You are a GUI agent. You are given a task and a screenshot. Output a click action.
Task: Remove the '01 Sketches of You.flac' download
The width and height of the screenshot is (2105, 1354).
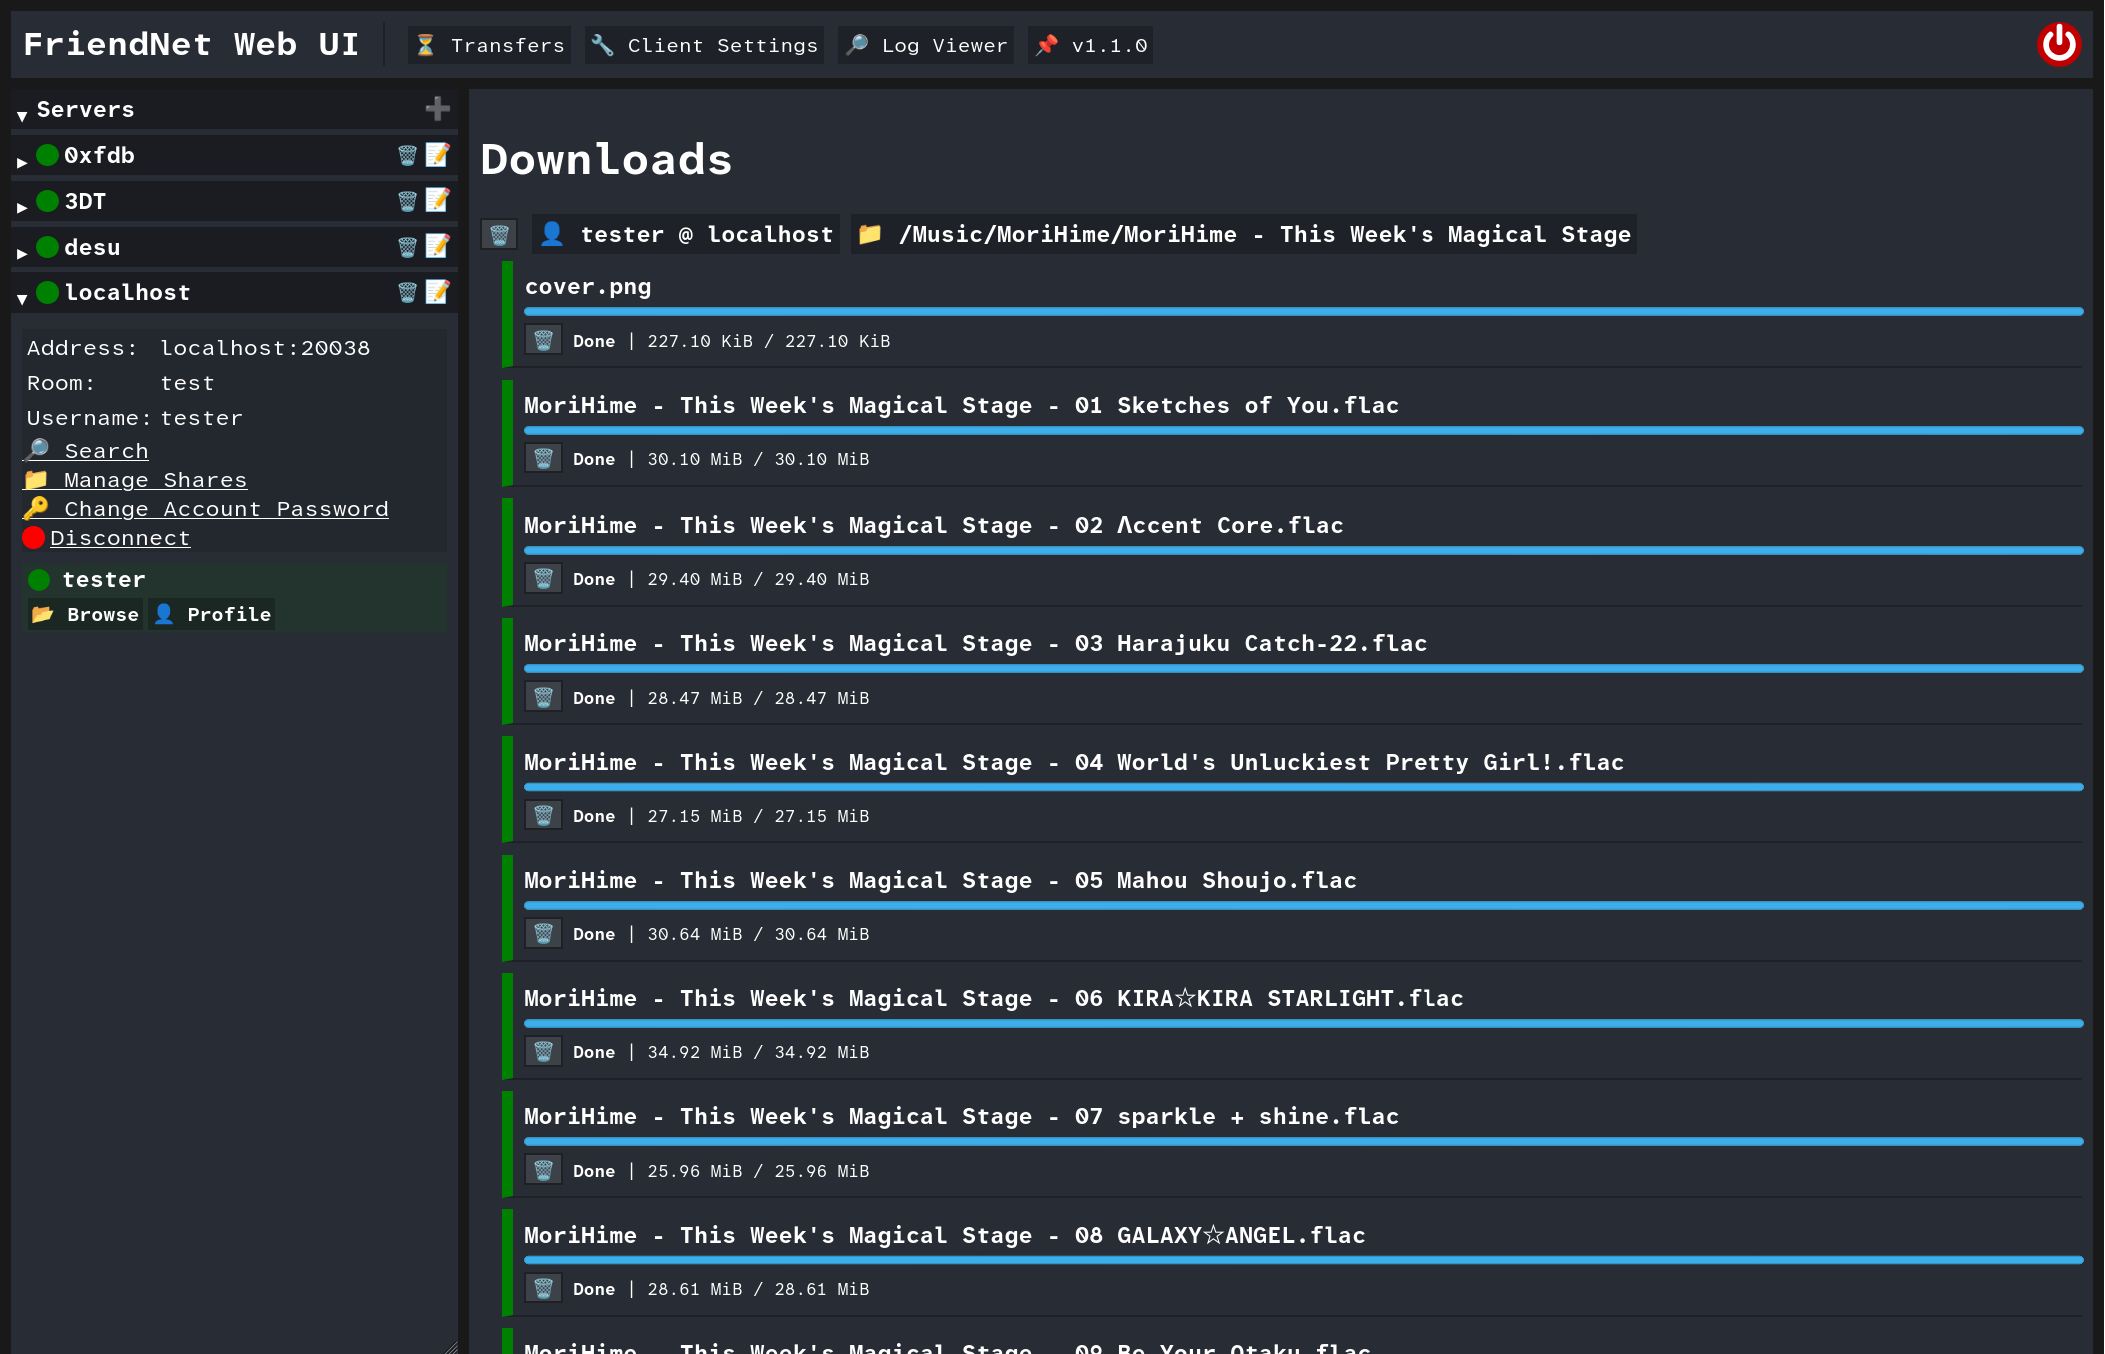542,458
